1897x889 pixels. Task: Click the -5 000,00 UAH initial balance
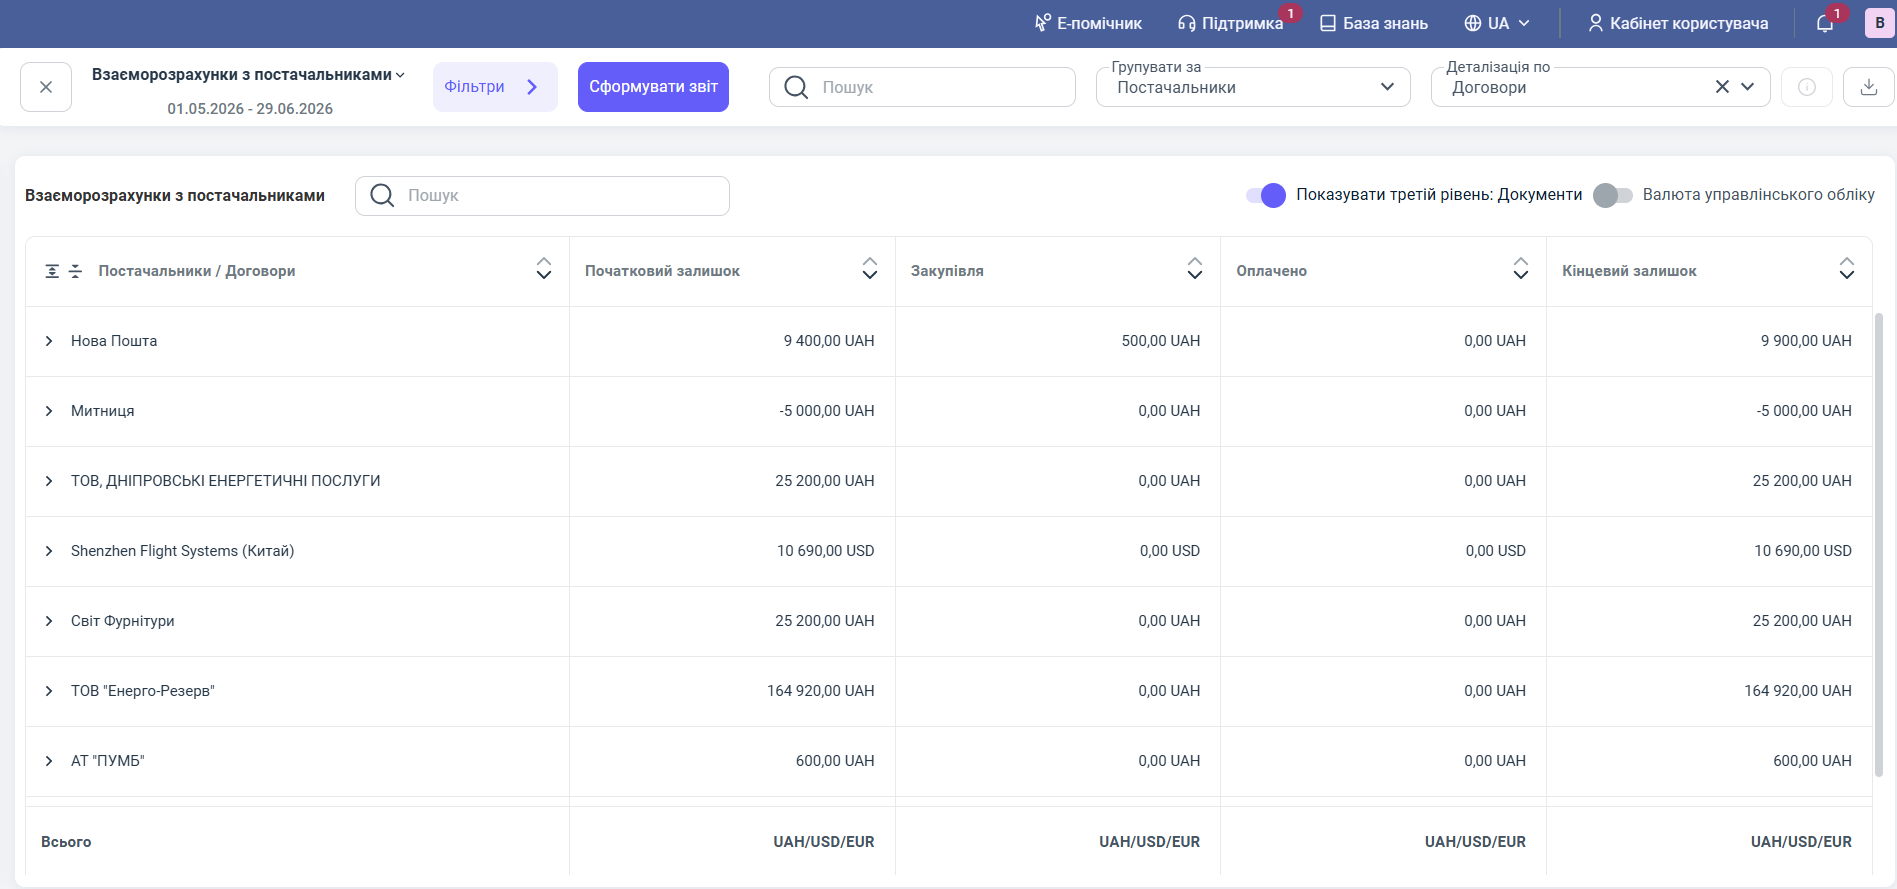[827, 411]
